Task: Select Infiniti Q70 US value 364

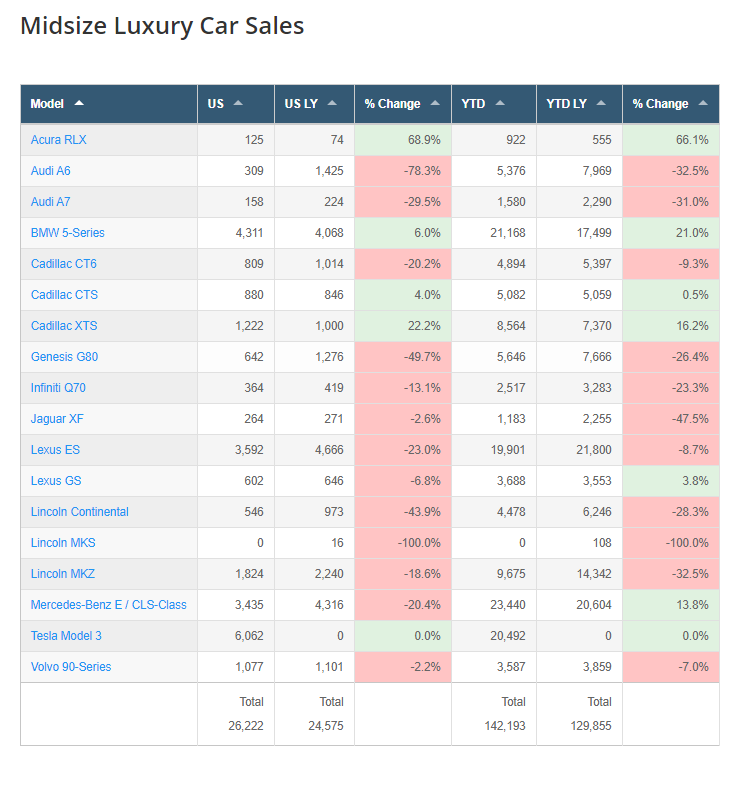Action: 254,388
